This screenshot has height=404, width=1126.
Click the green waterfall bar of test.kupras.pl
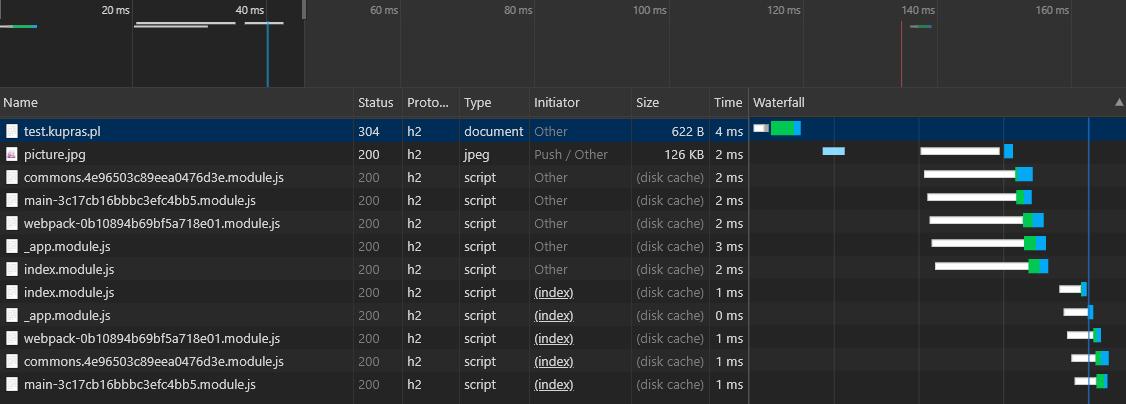click(782, 128)
